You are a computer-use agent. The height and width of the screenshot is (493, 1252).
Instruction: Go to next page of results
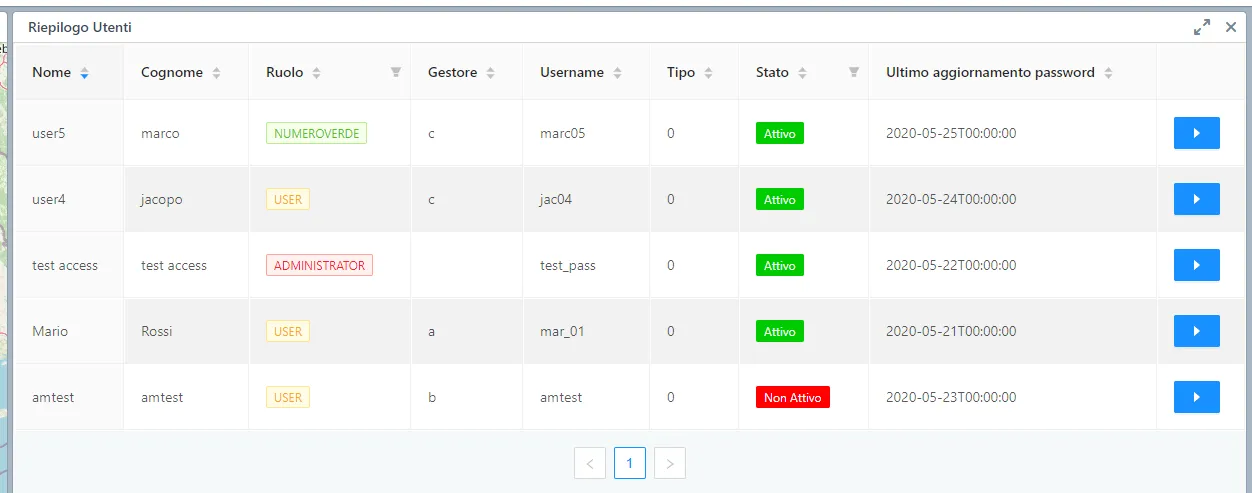coord(670,463)
